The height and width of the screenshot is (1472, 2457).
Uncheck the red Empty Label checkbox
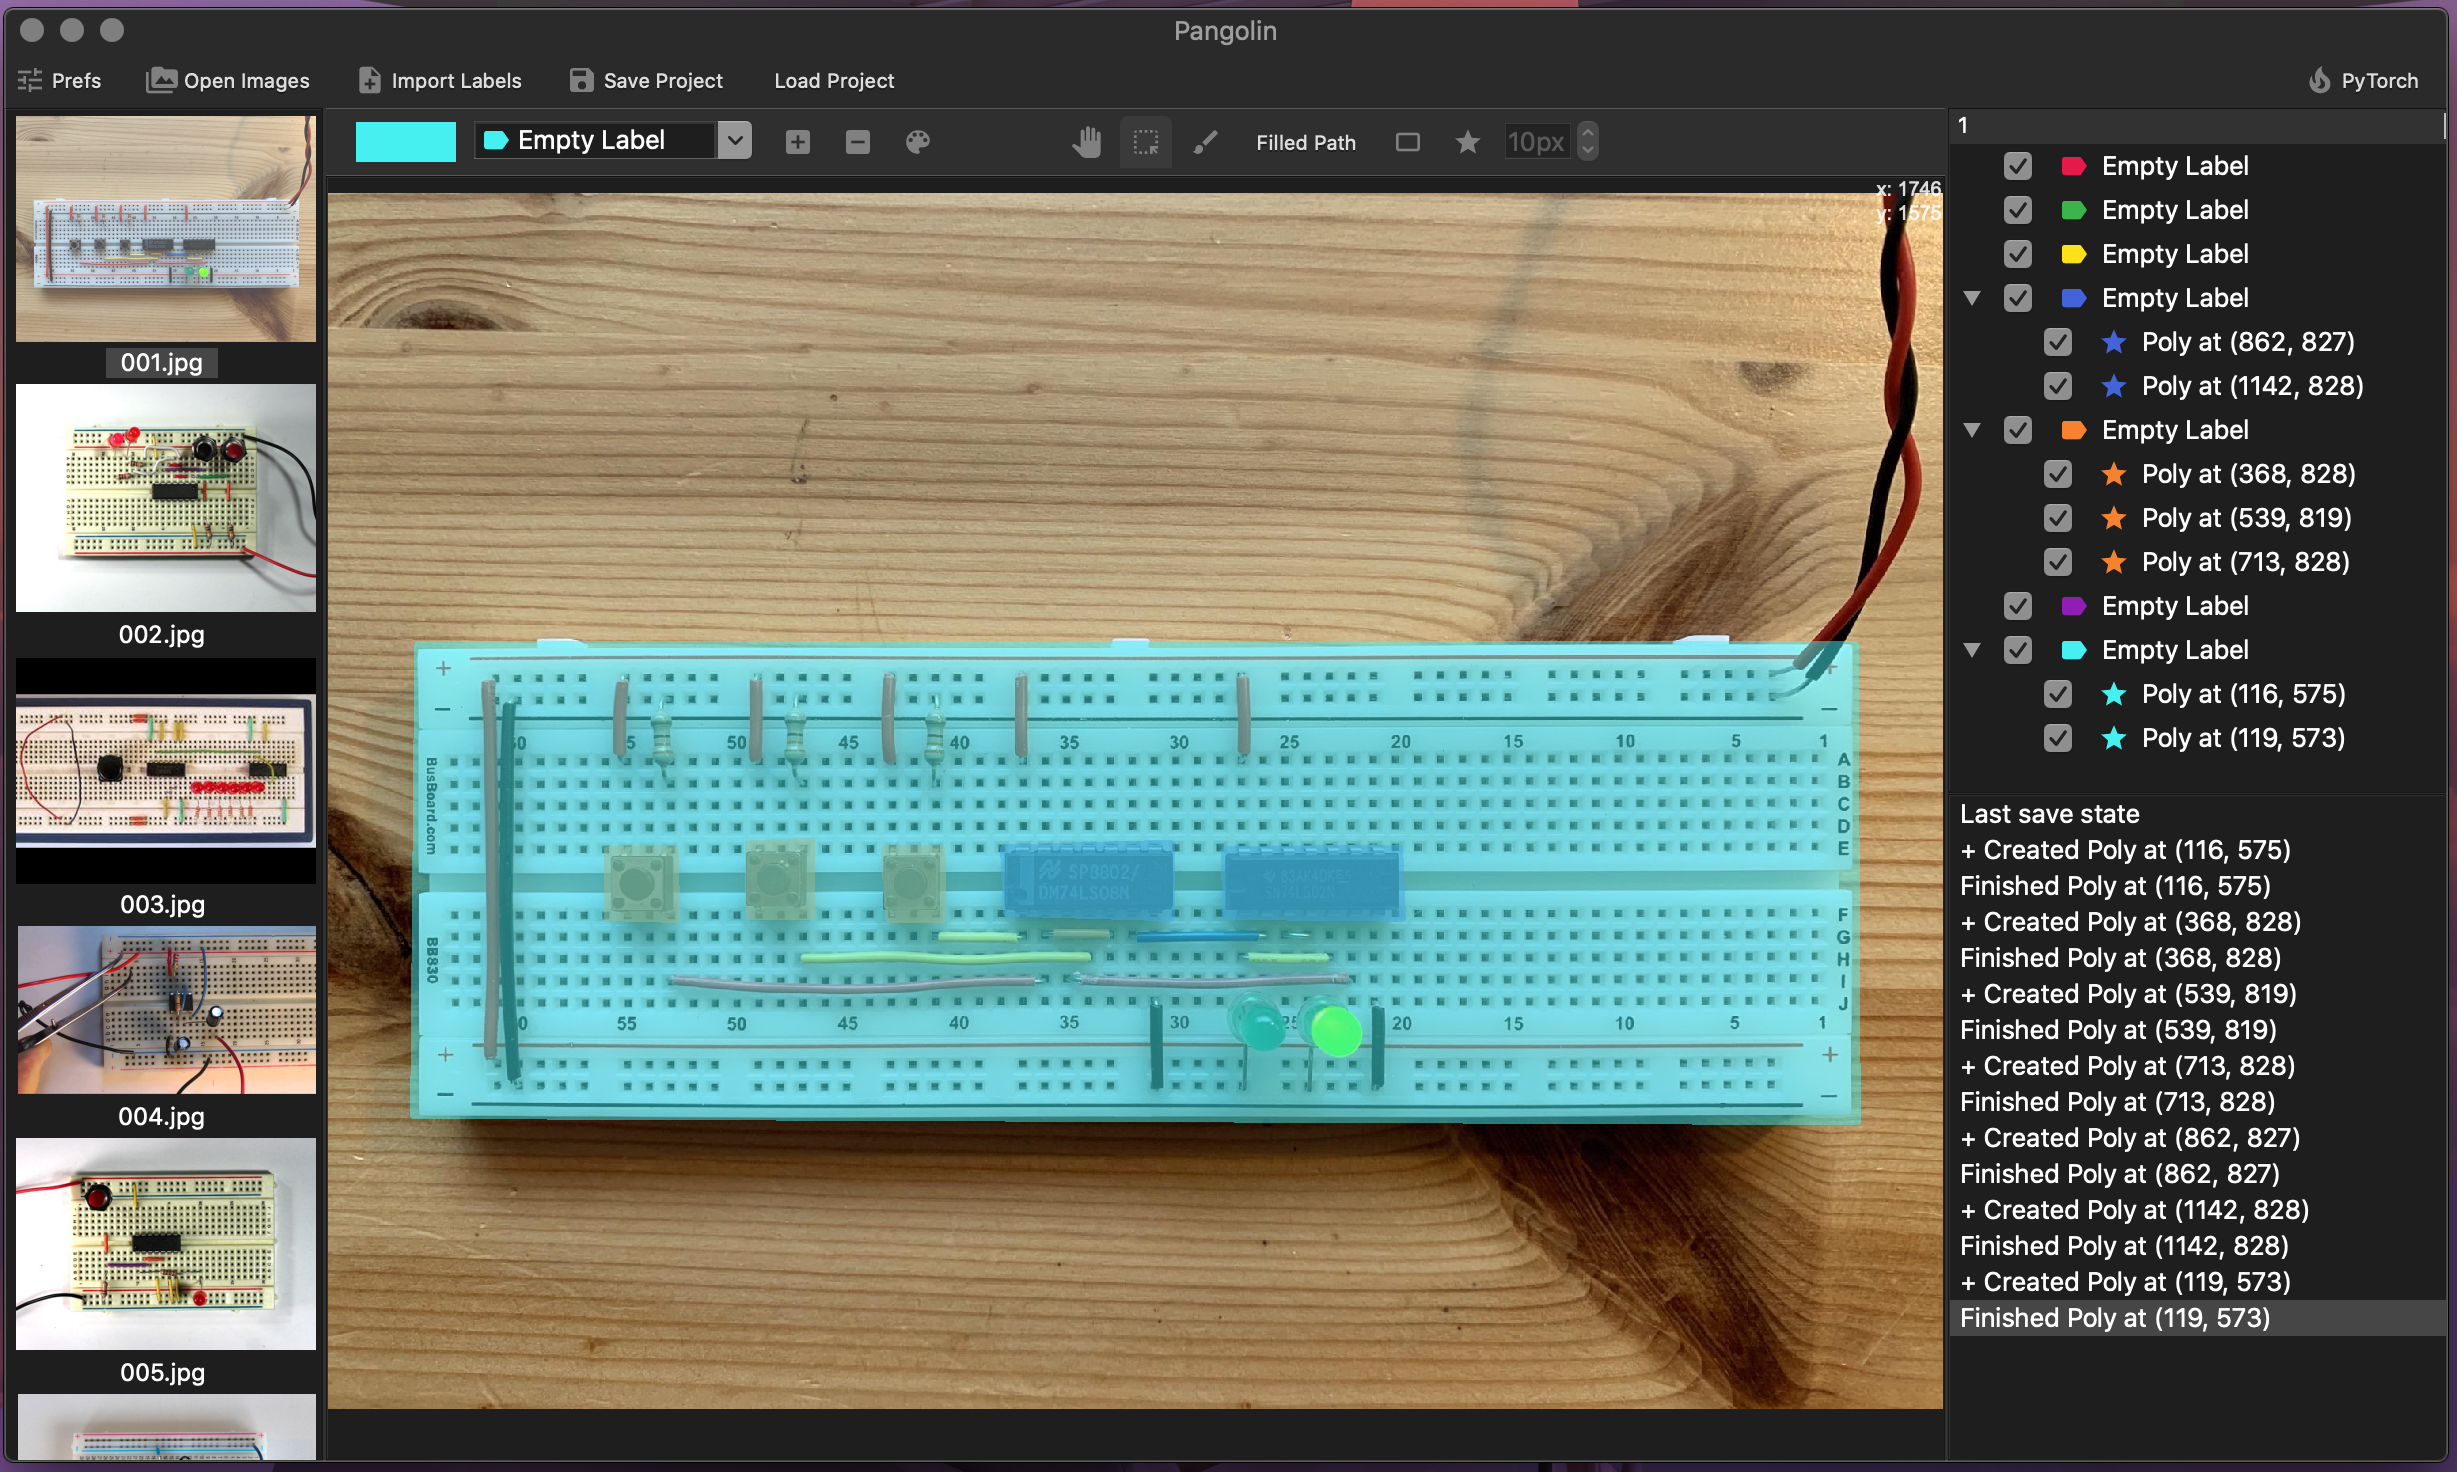tap(2017, 166)
